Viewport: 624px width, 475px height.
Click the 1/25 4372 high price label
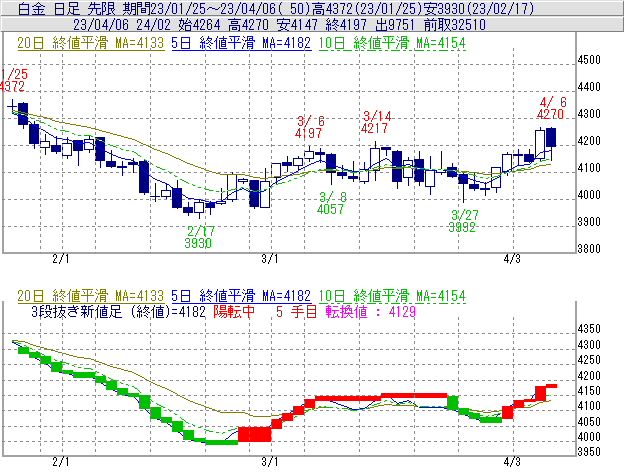pos(14,80)
